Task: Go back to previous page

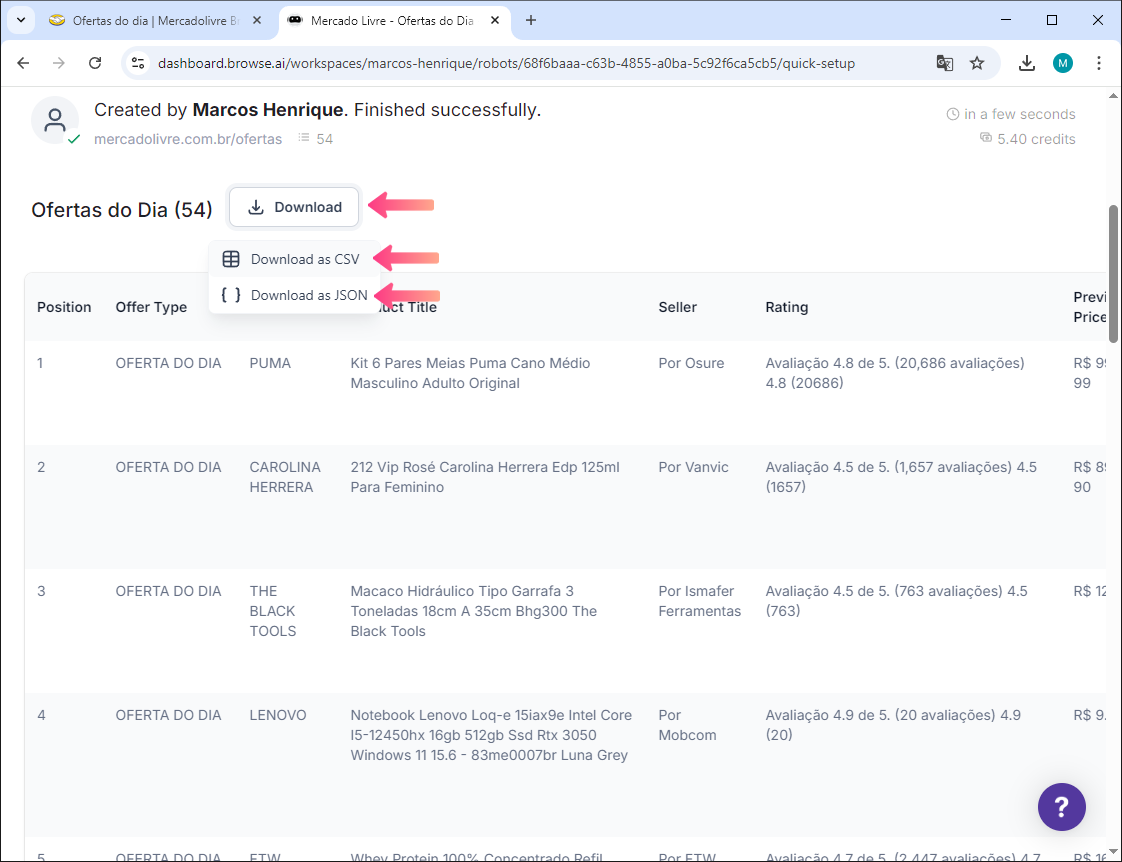Action: click(23, 63)
